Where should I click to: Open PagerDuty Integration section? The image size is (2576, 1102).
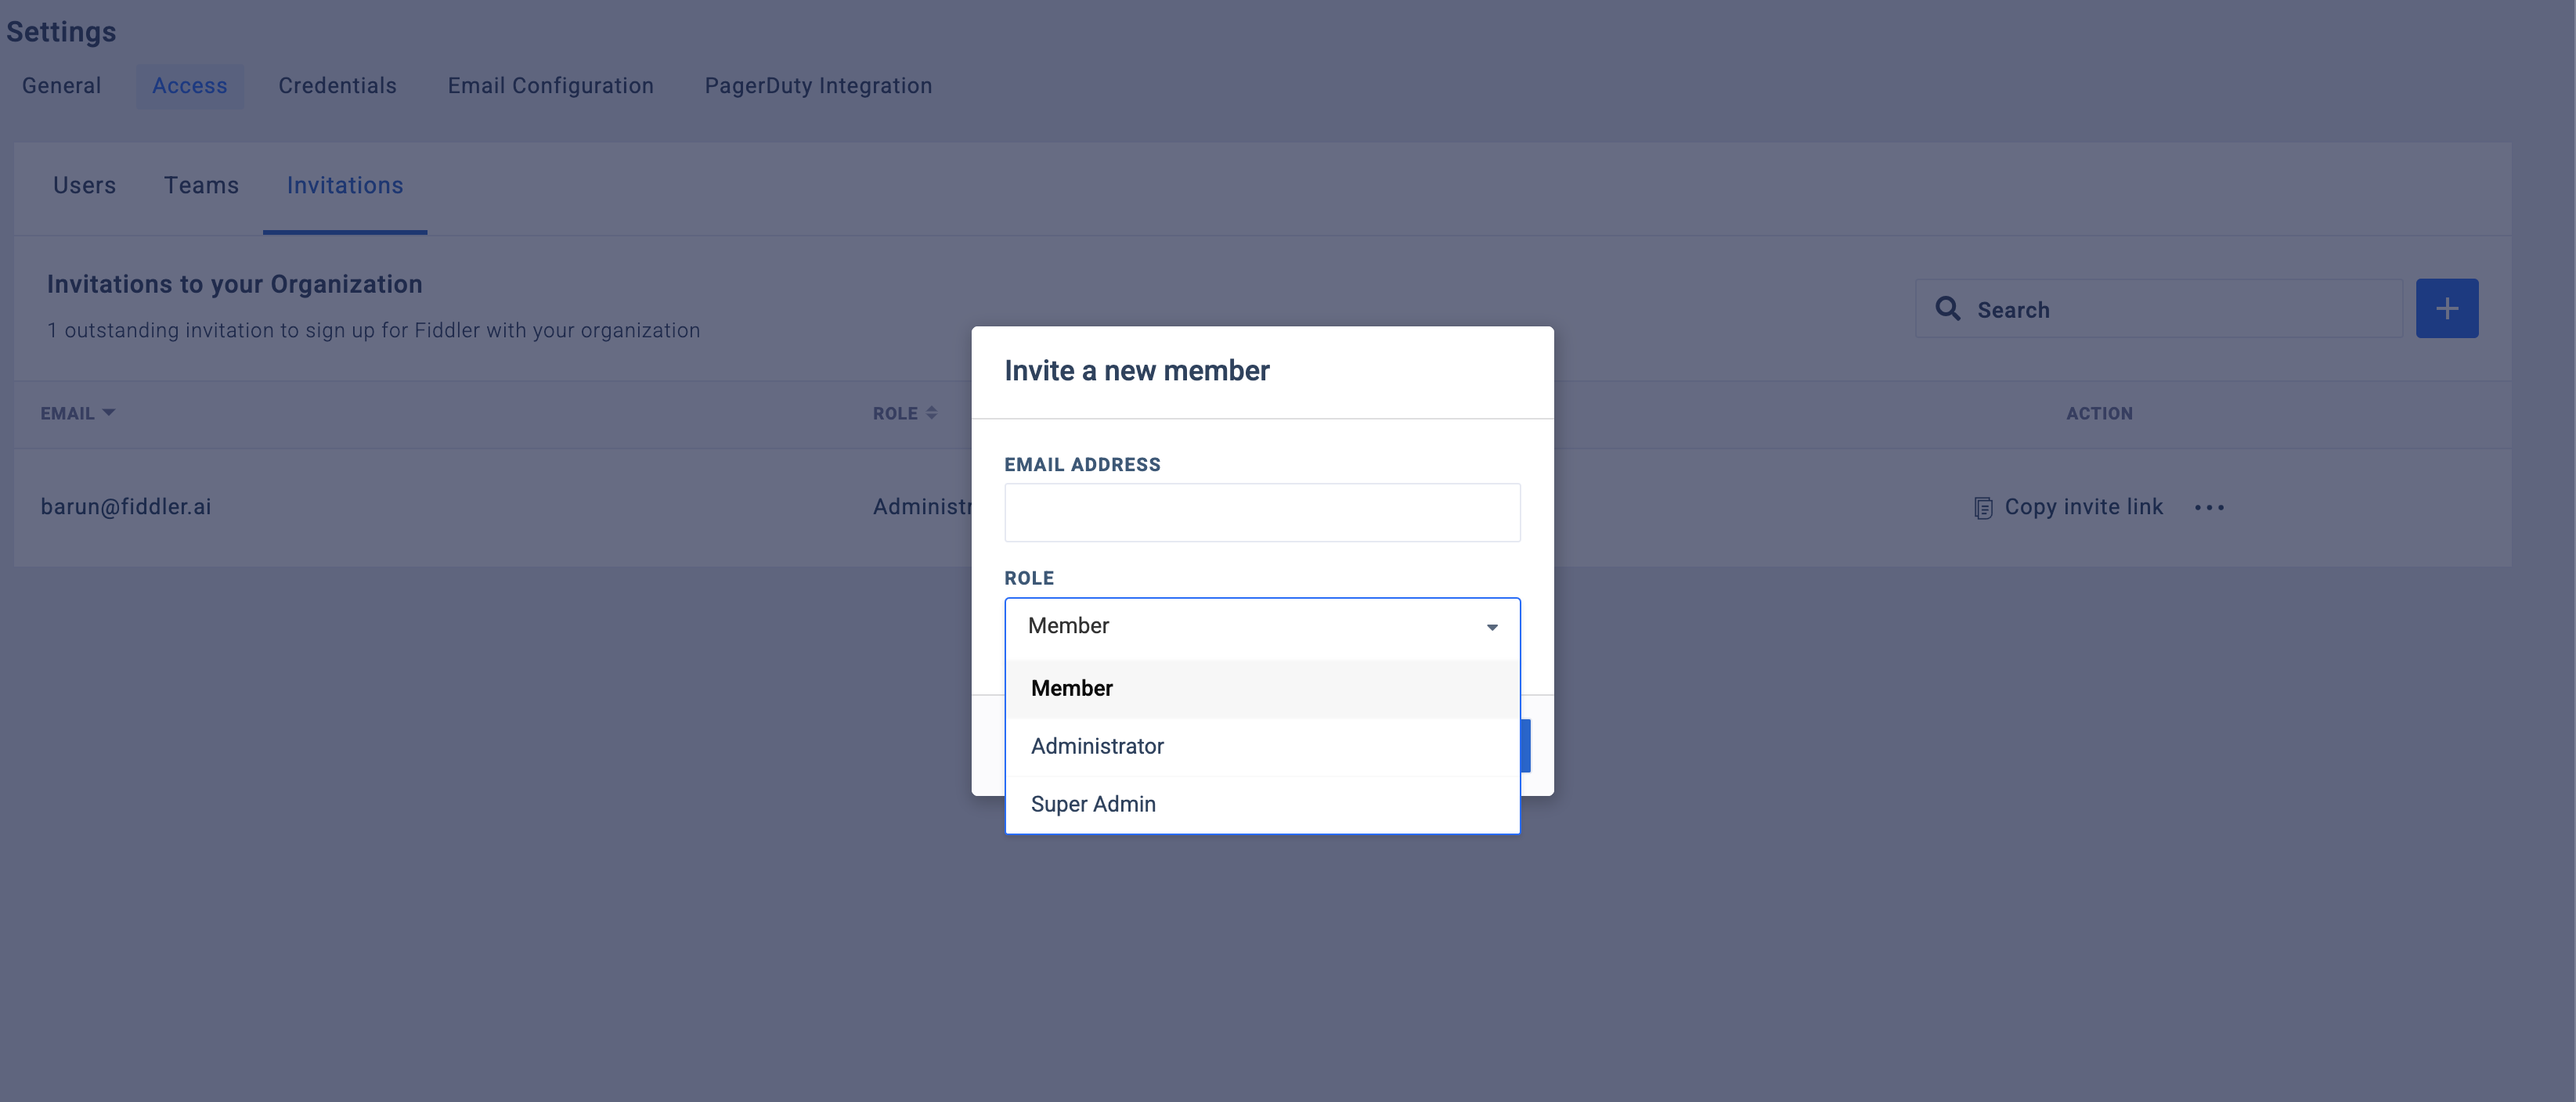coord(817,86)
